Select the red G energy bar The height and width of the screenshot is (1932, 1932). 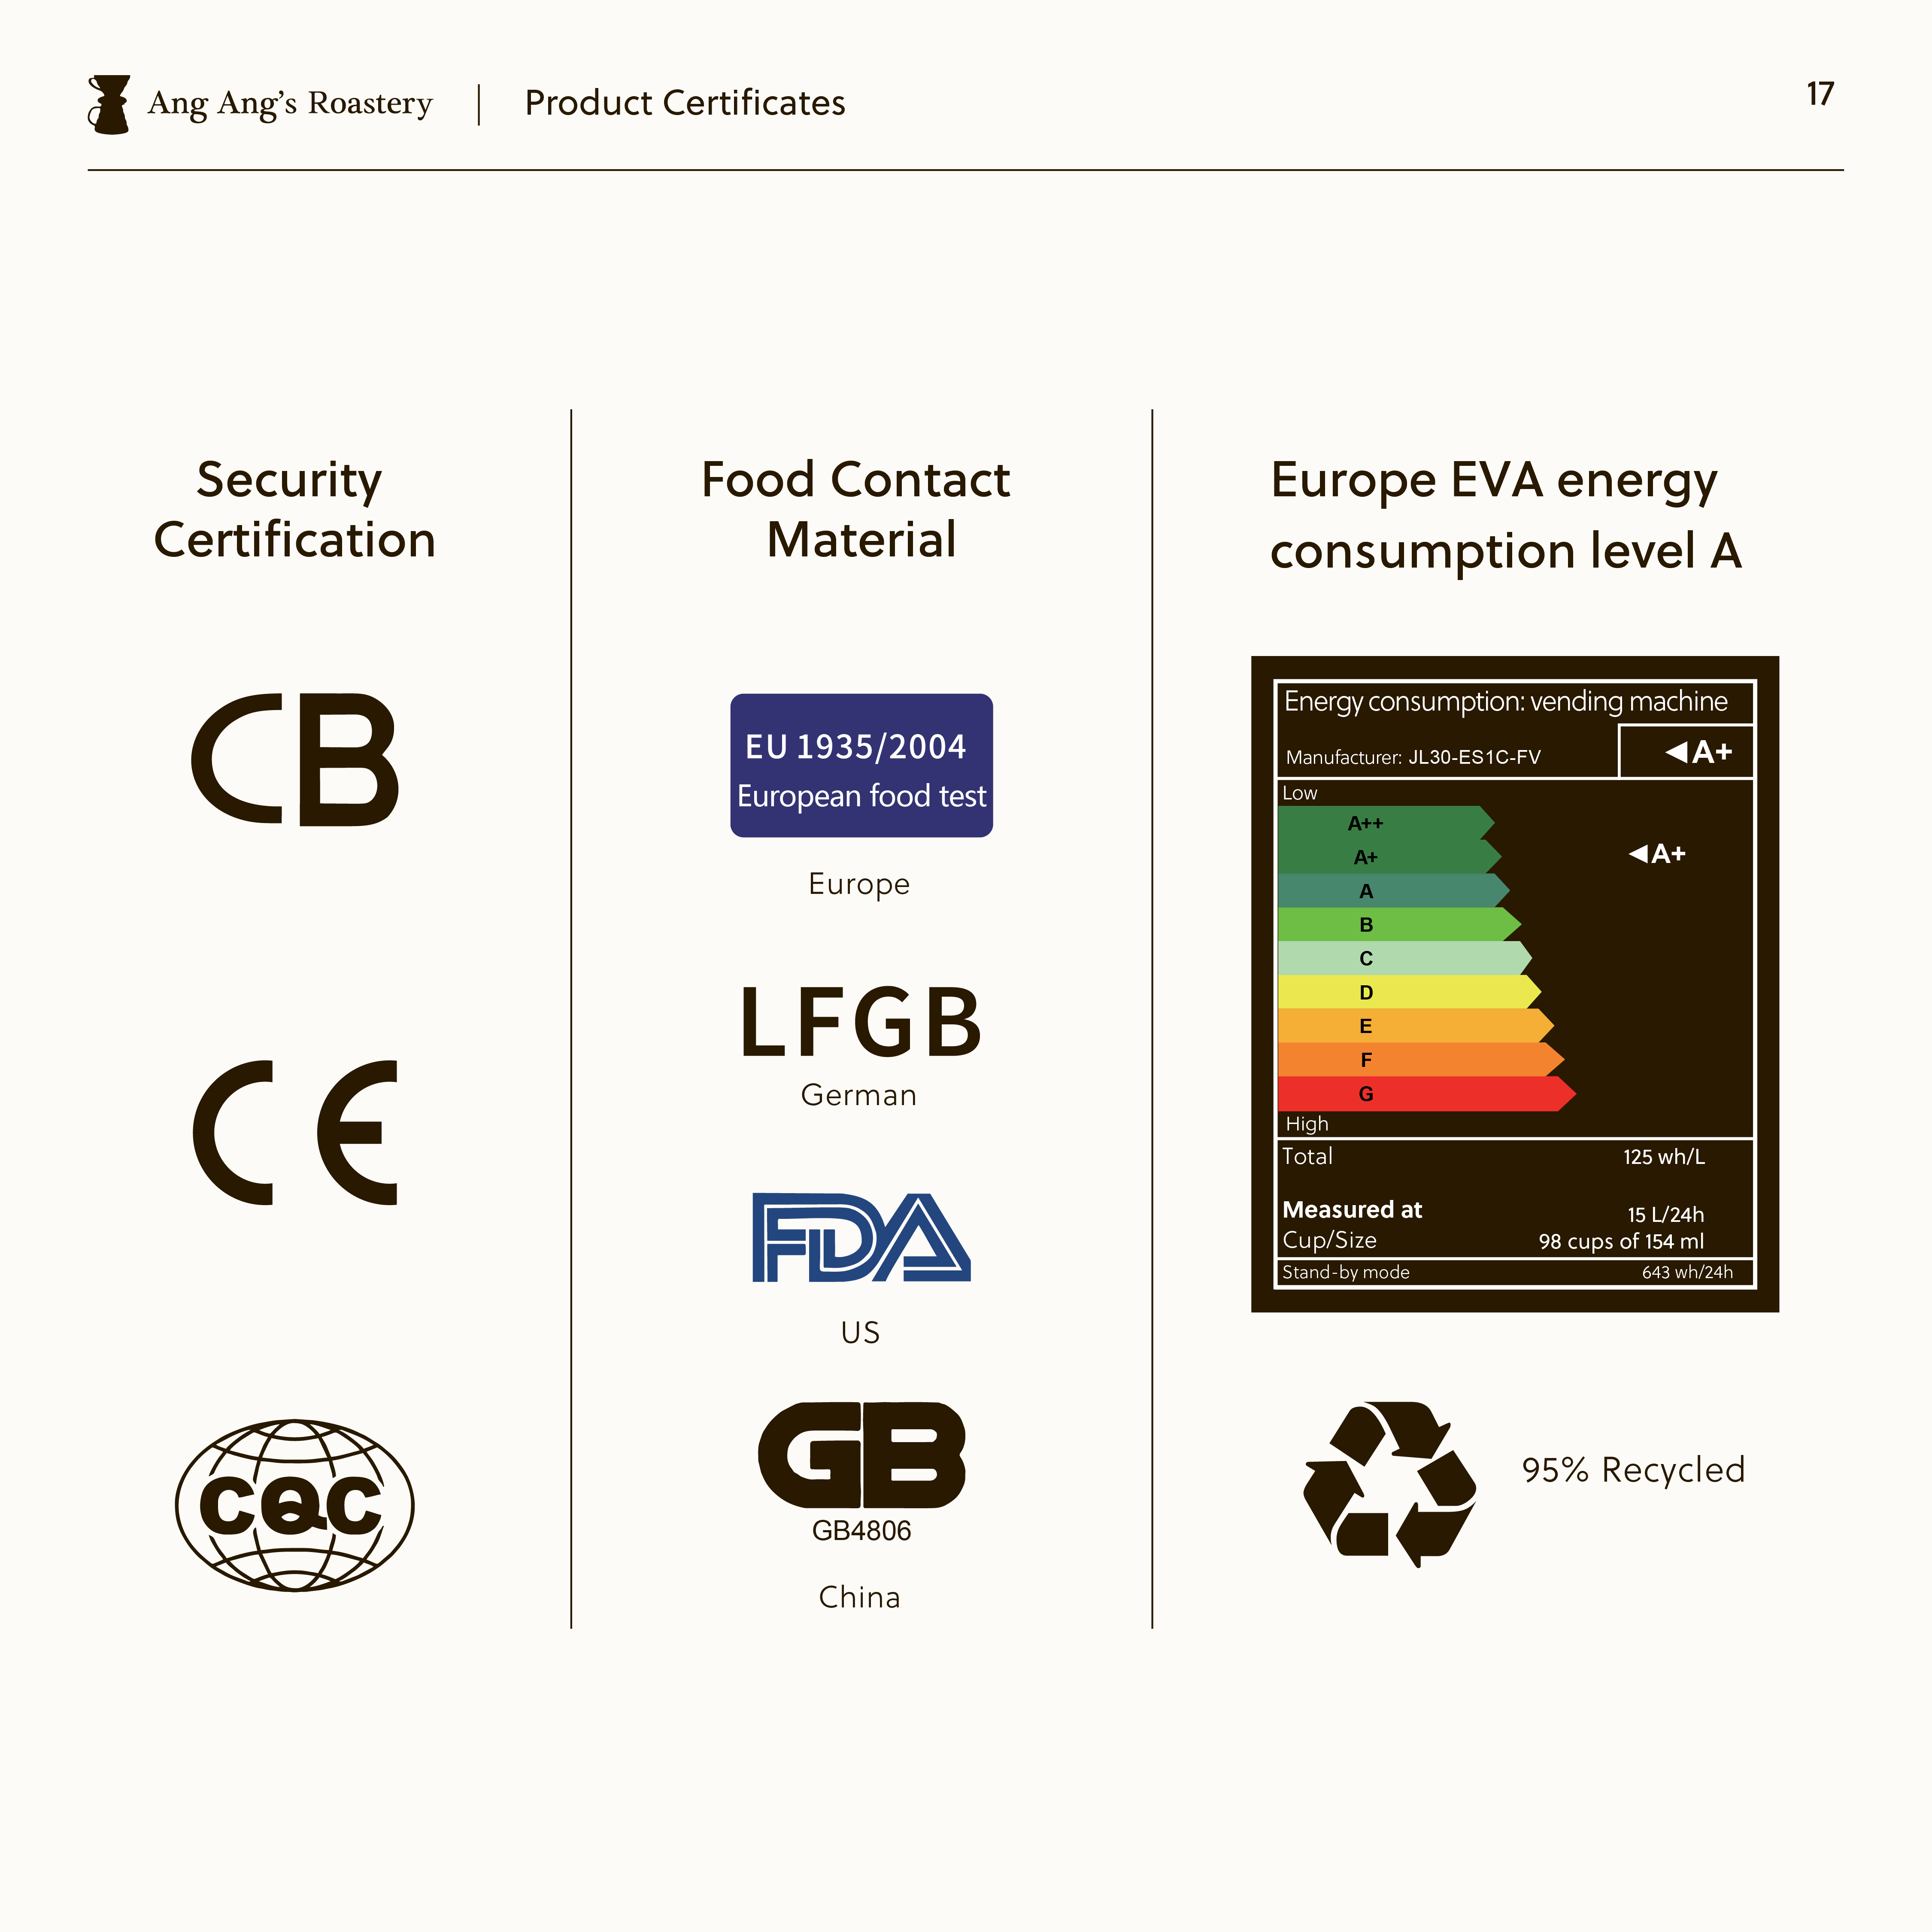pos(1426,1094)
